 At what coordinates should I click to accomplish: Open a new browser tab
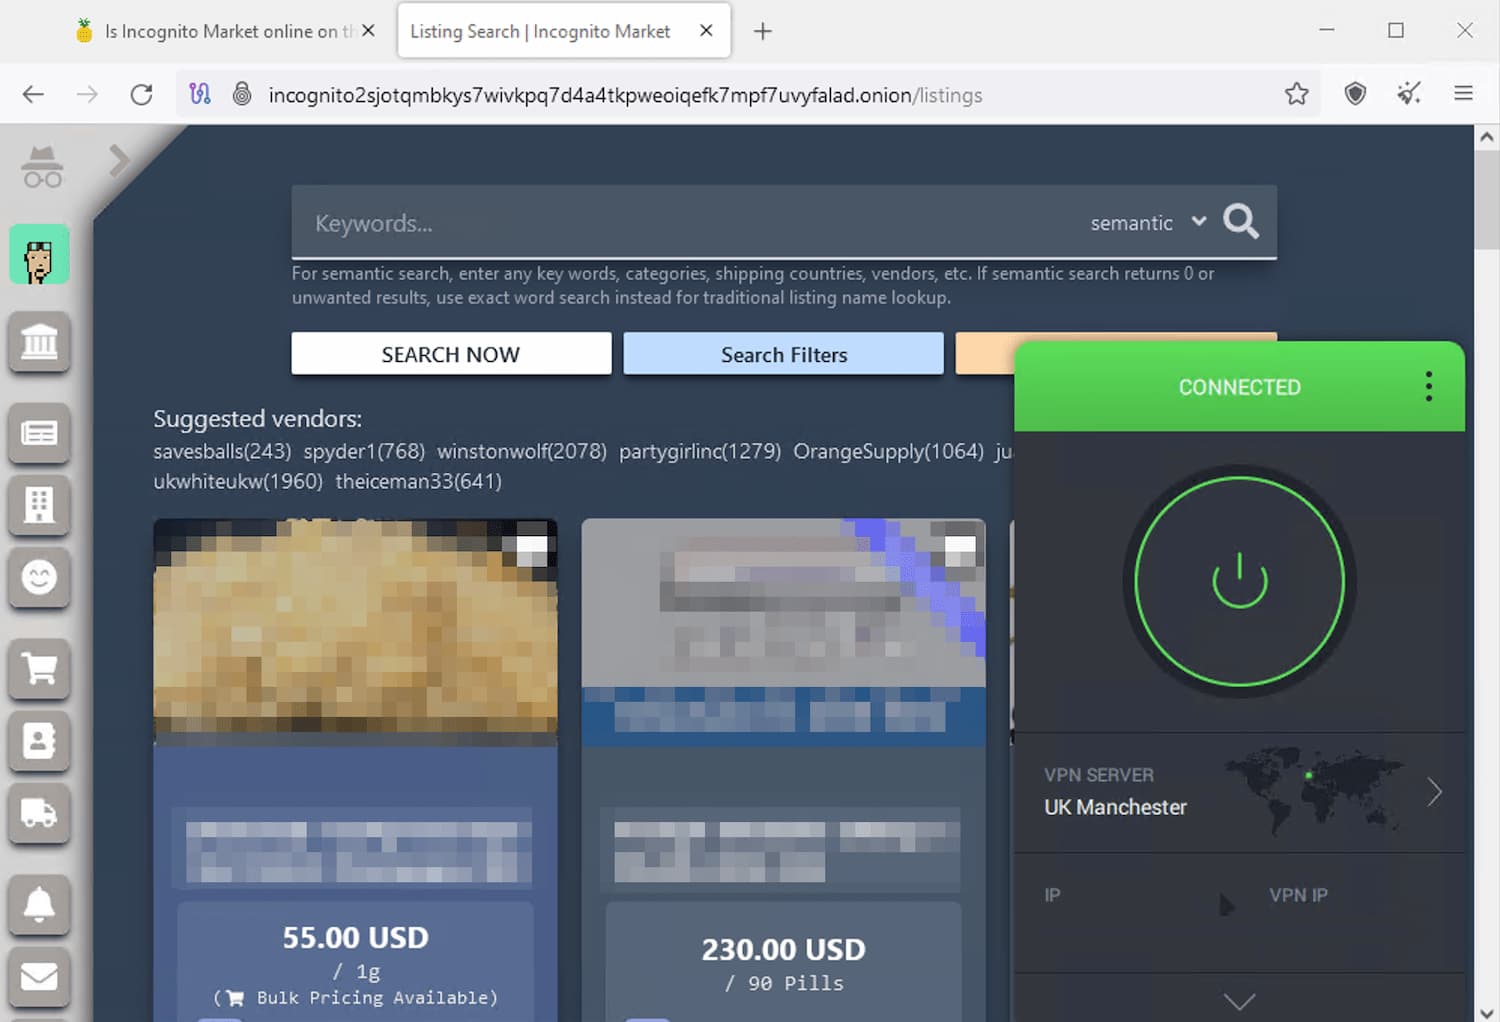[x=762, y=31]
